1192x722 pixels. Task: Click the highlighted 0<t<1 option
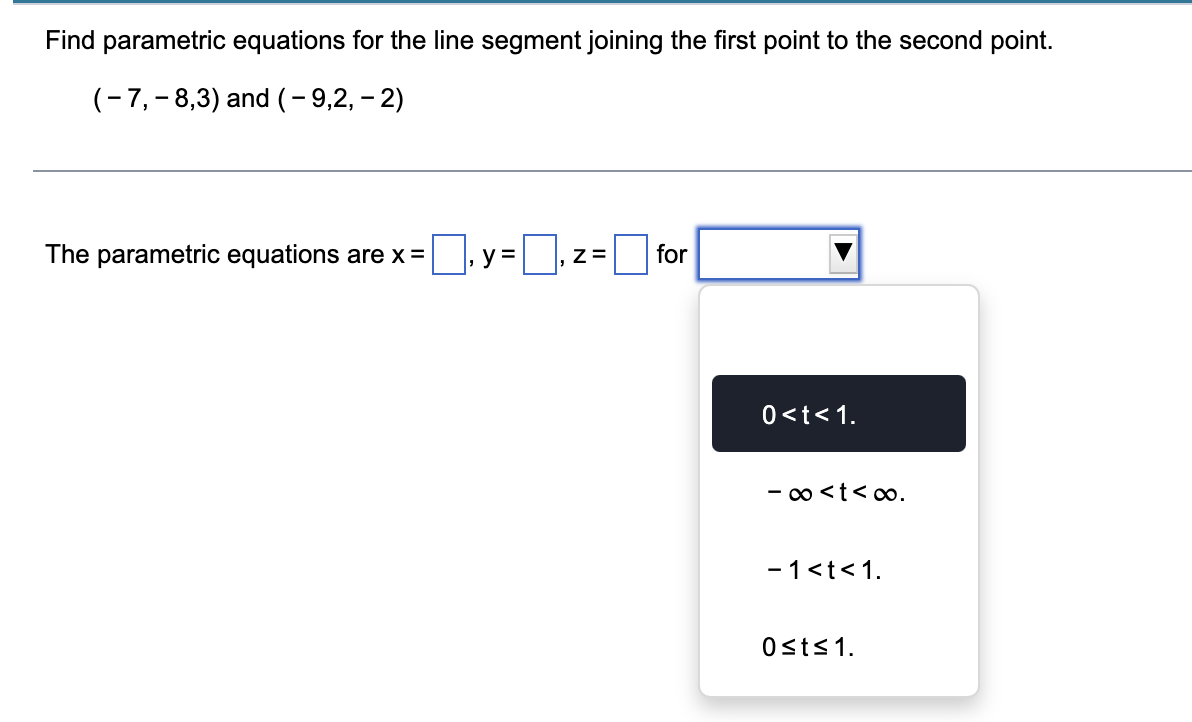[x=838, y=413]
